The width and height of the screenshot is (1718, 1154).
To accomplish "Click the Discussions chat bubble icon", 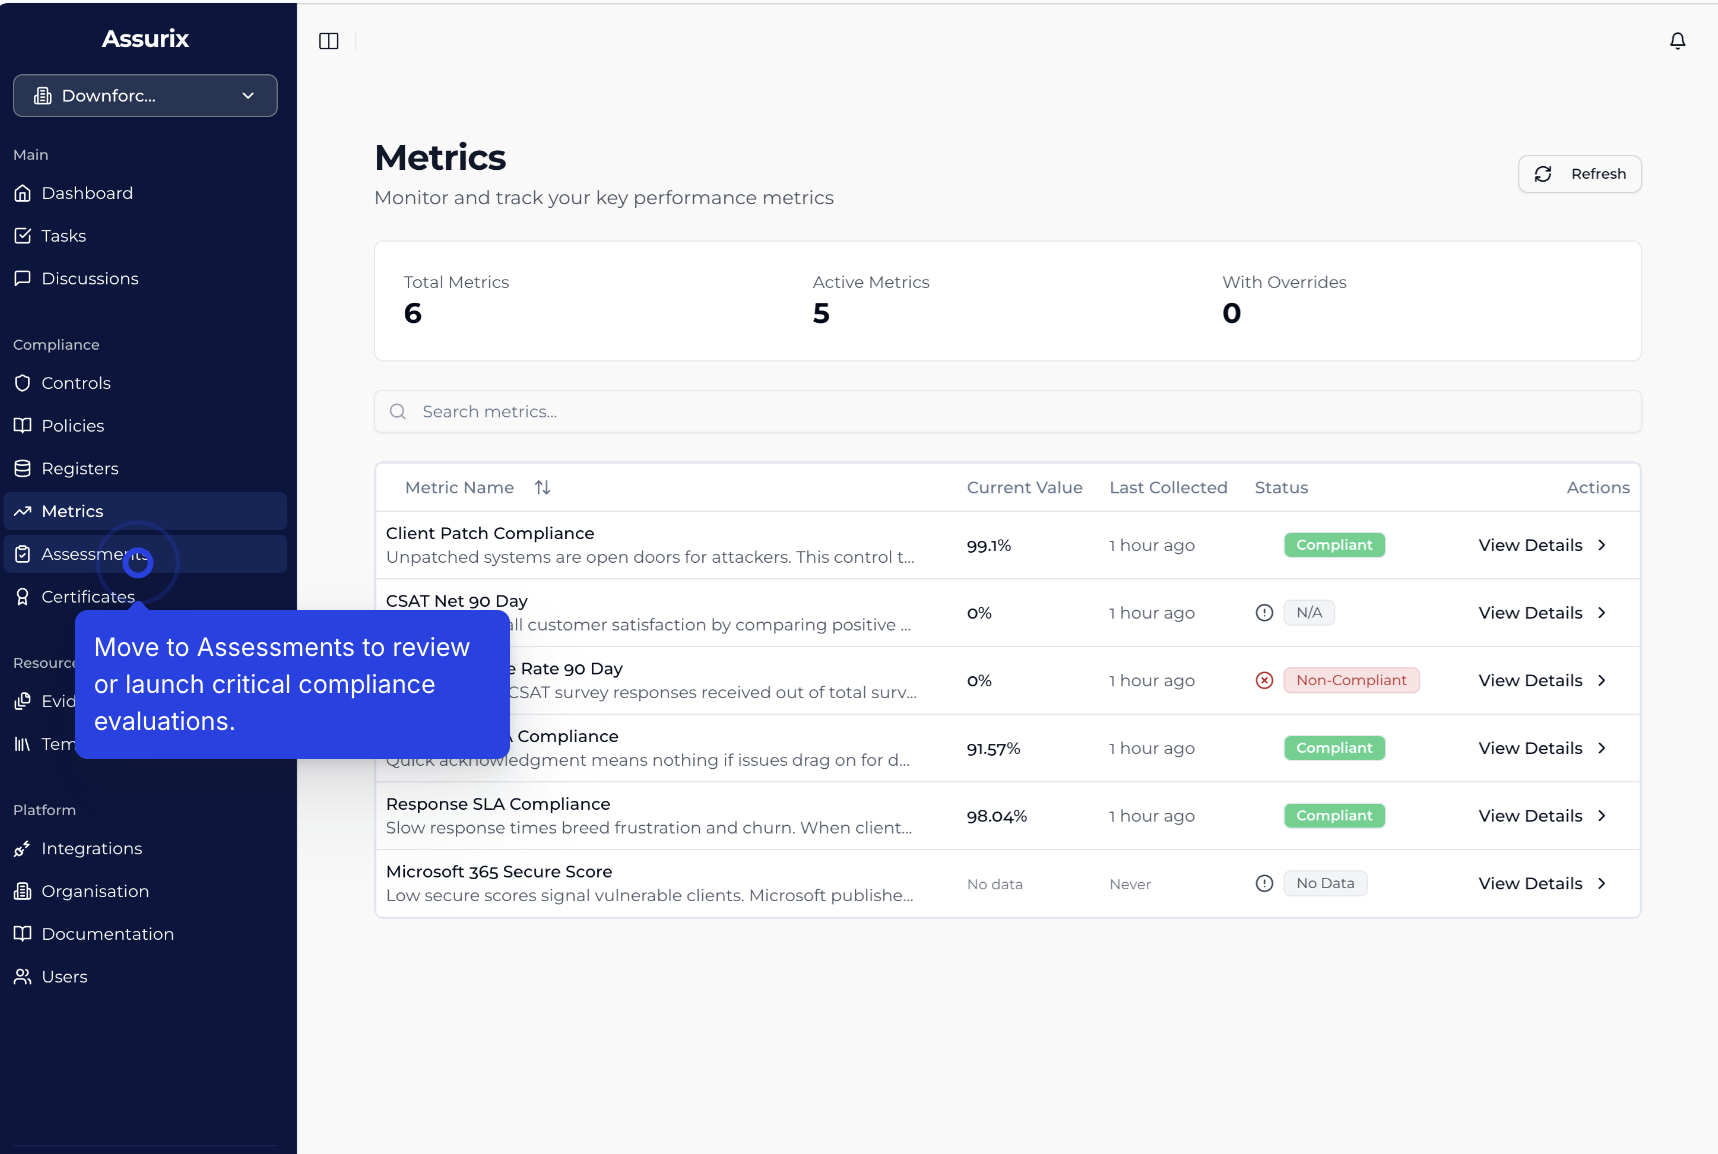I will (x=23, y=279).
